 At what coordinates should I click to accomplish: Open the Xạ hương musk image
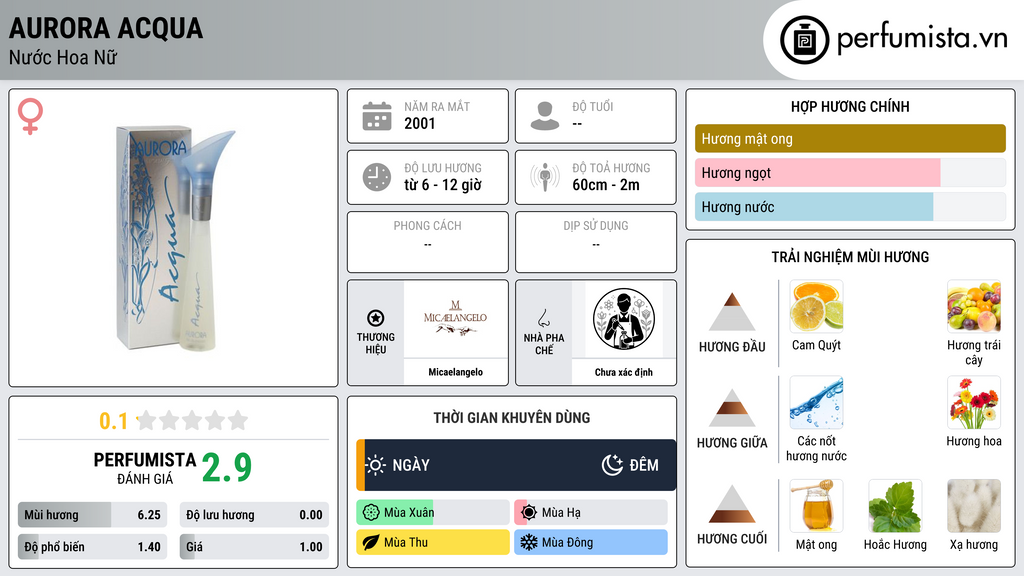pos(974,506)
